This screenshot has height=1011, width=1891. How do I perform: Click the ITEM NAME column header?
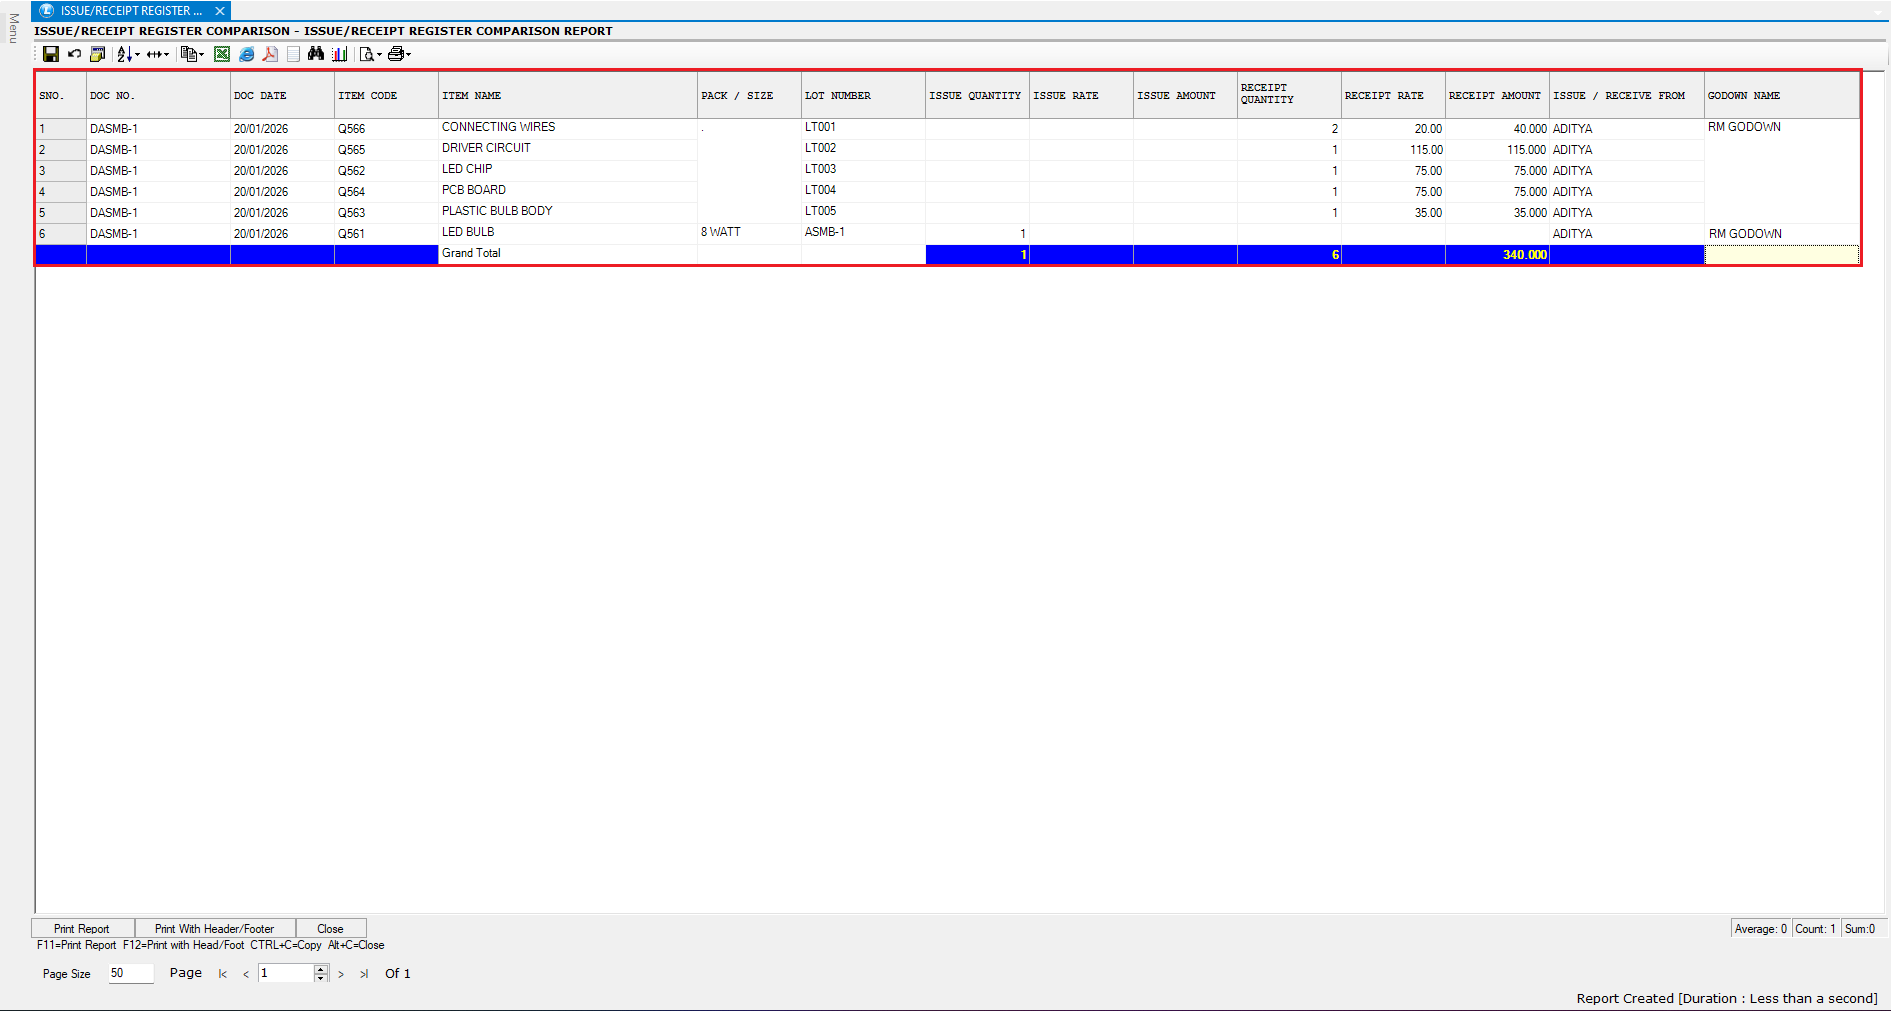[x=471, y=96]
